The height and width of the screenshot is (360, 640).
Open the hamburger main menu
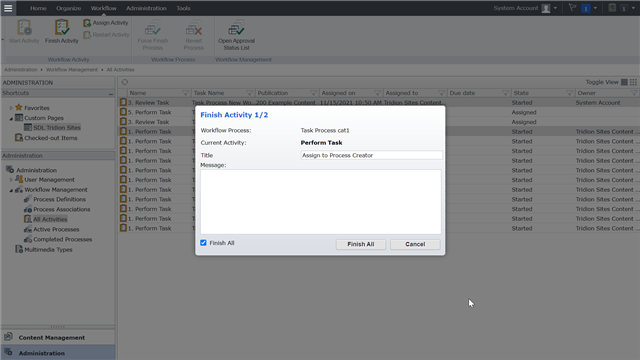point(8,8)
